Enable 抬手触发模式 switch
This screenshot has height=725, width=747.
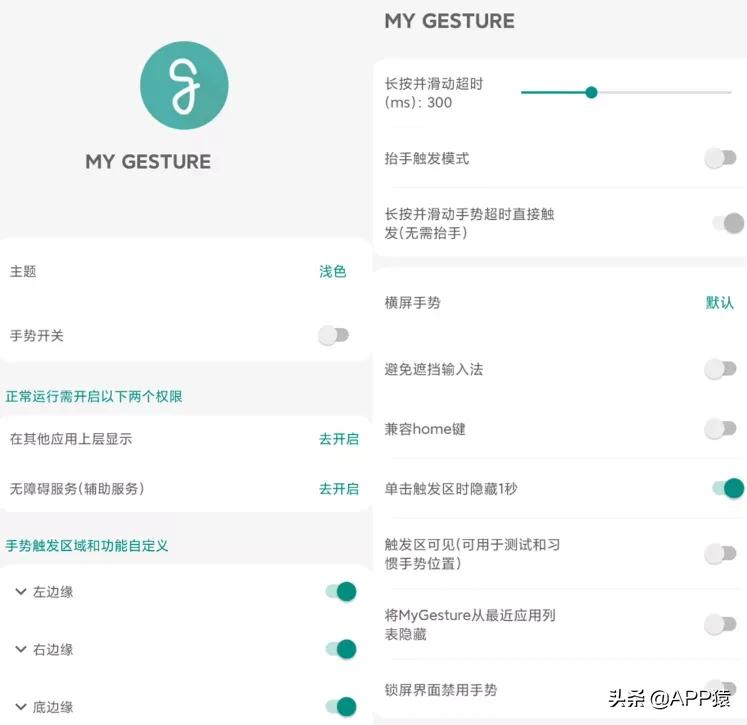[x=720, y=158]
